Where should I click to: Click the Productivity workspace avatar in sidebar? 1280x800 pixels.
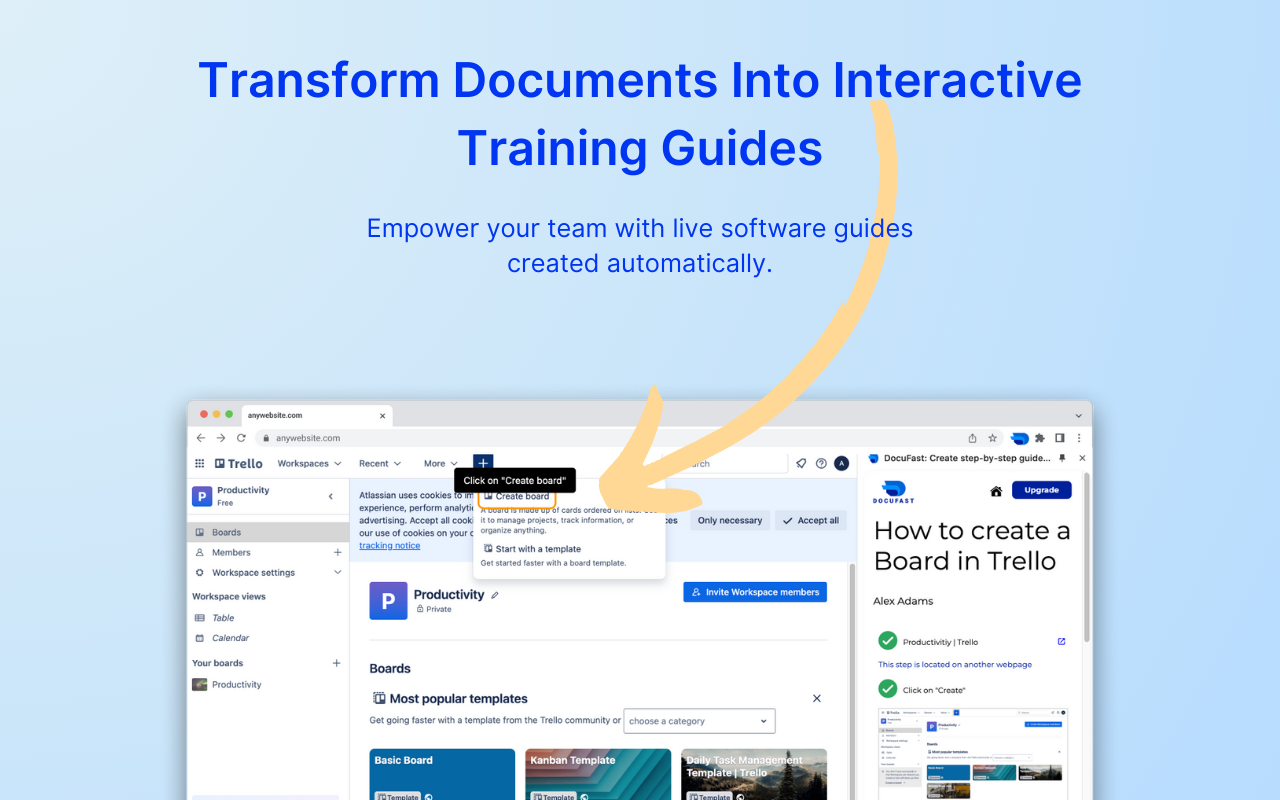[202, 496]
